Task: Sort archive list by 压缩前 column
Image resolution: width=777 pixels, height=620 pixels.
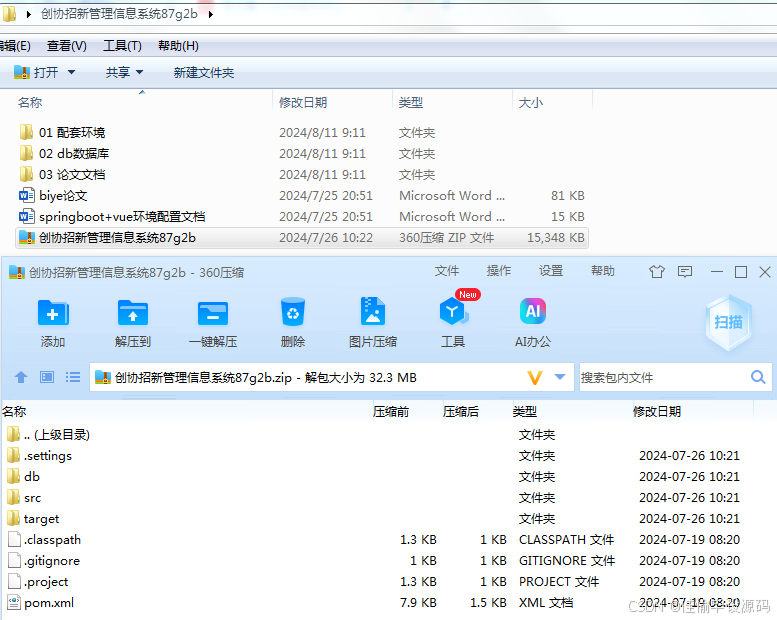Action: (391, 412)
